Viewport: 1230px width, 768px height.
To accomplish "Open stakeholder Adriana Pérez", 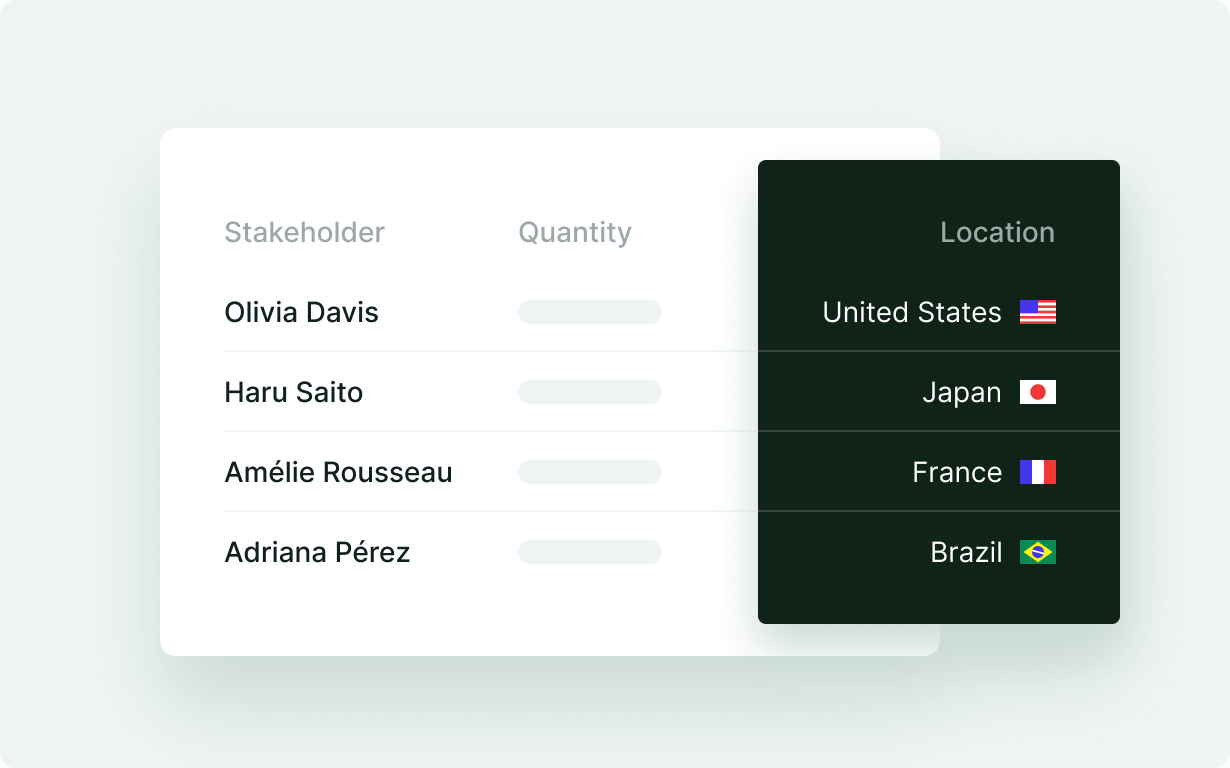I will [317, 552].
